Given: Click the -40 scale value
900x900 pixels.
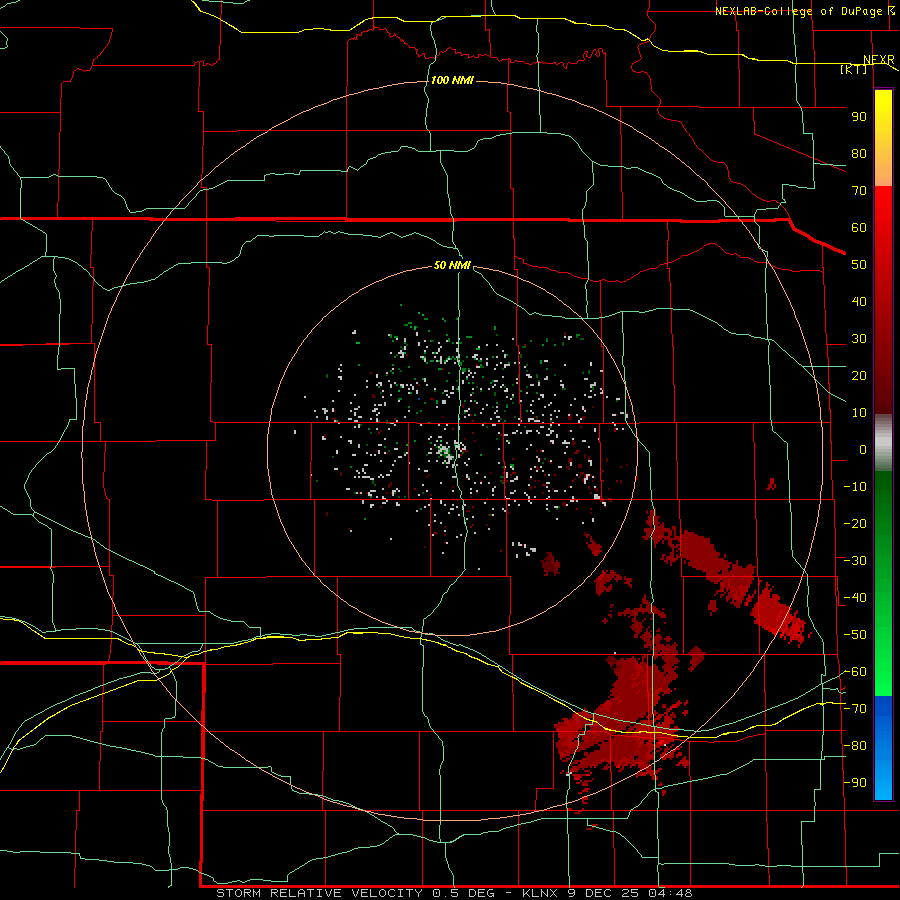Looking at the screenshot, I should tap(855, 598).
